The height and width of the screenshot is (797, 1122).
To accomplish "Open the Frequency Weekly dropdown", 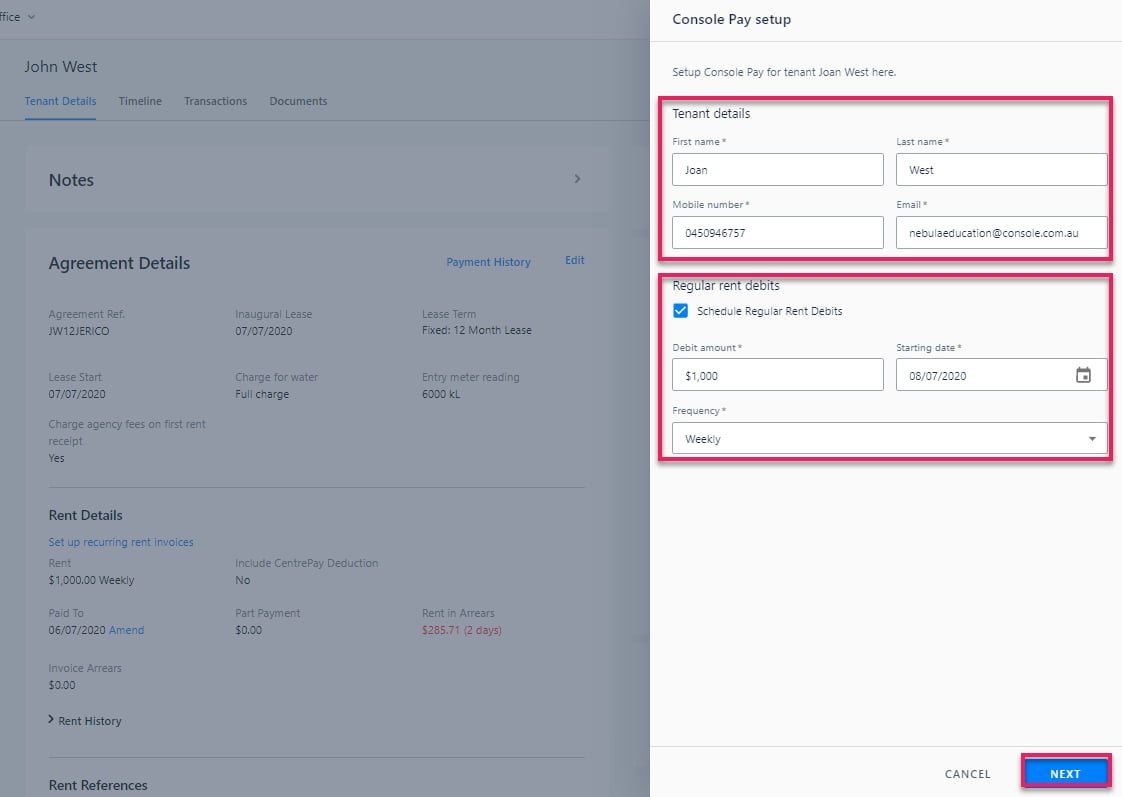I will click(x=889, y=439).
